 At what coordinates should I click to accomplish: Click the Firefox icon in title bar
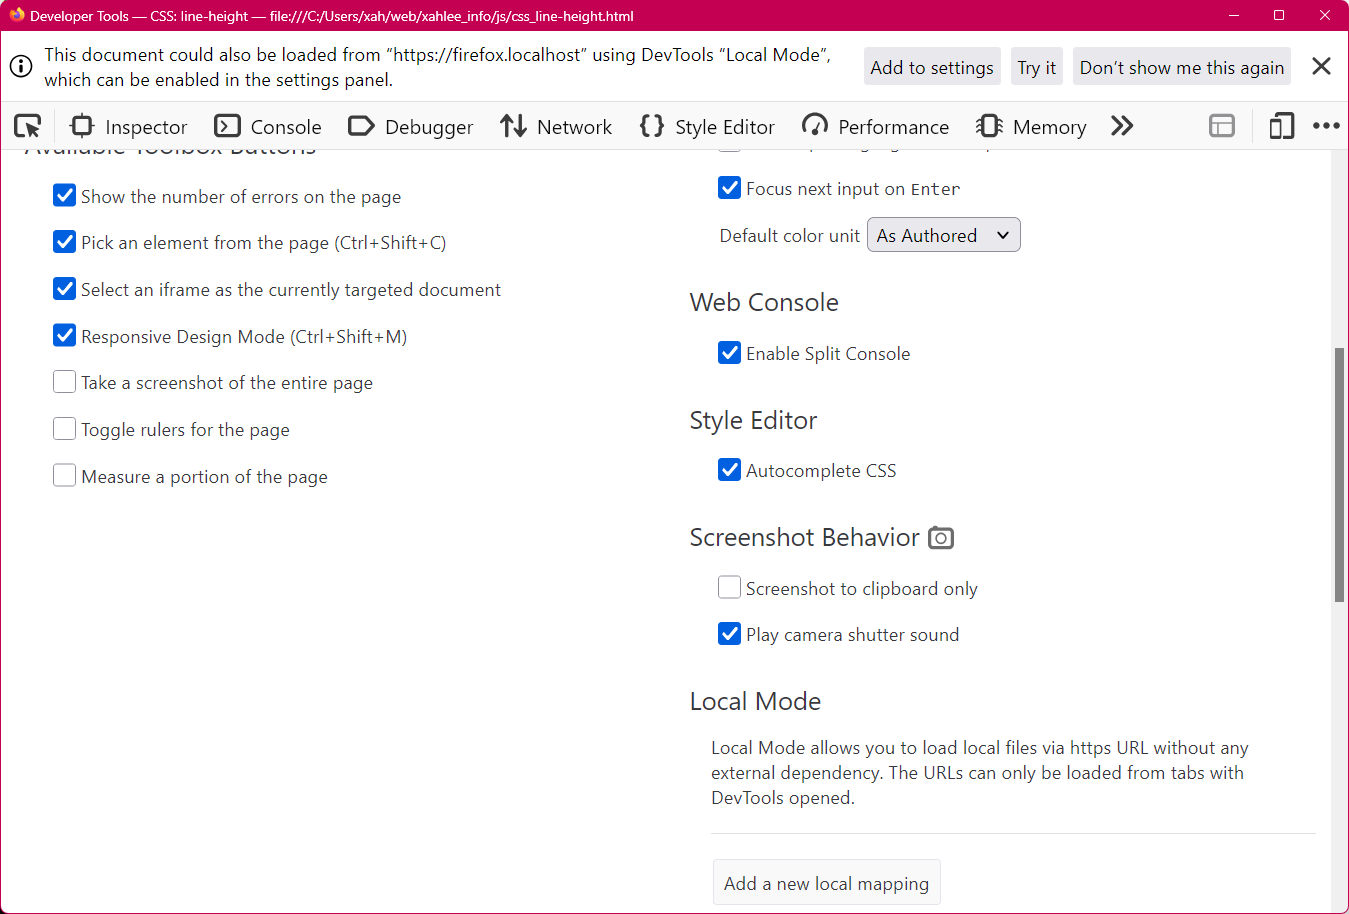point(16,15)
